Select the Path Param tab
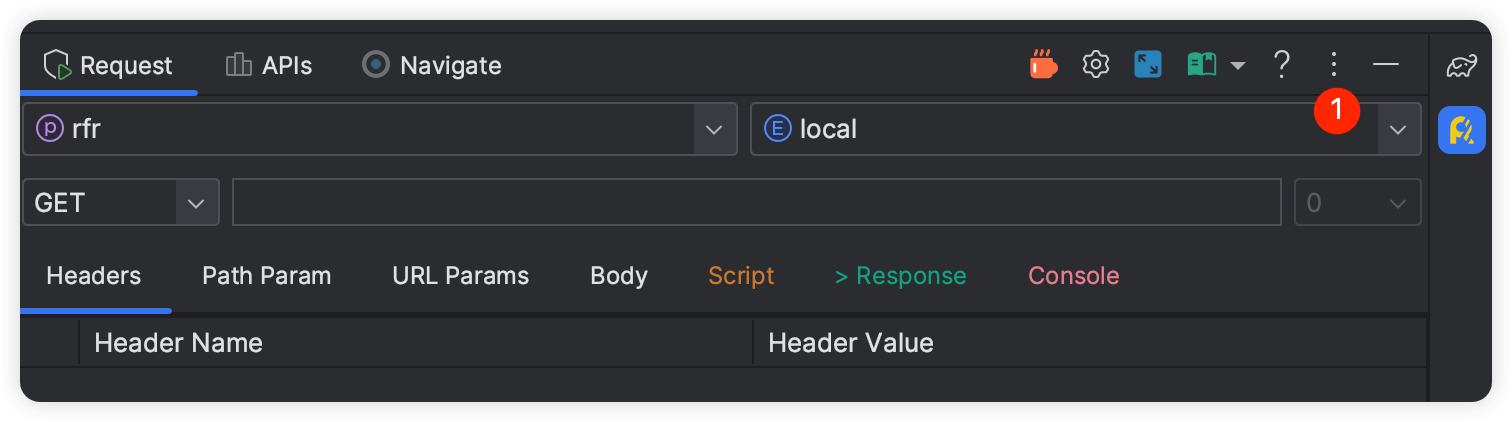The height and width of the screenshot is (422, 1512). point(266,276)
